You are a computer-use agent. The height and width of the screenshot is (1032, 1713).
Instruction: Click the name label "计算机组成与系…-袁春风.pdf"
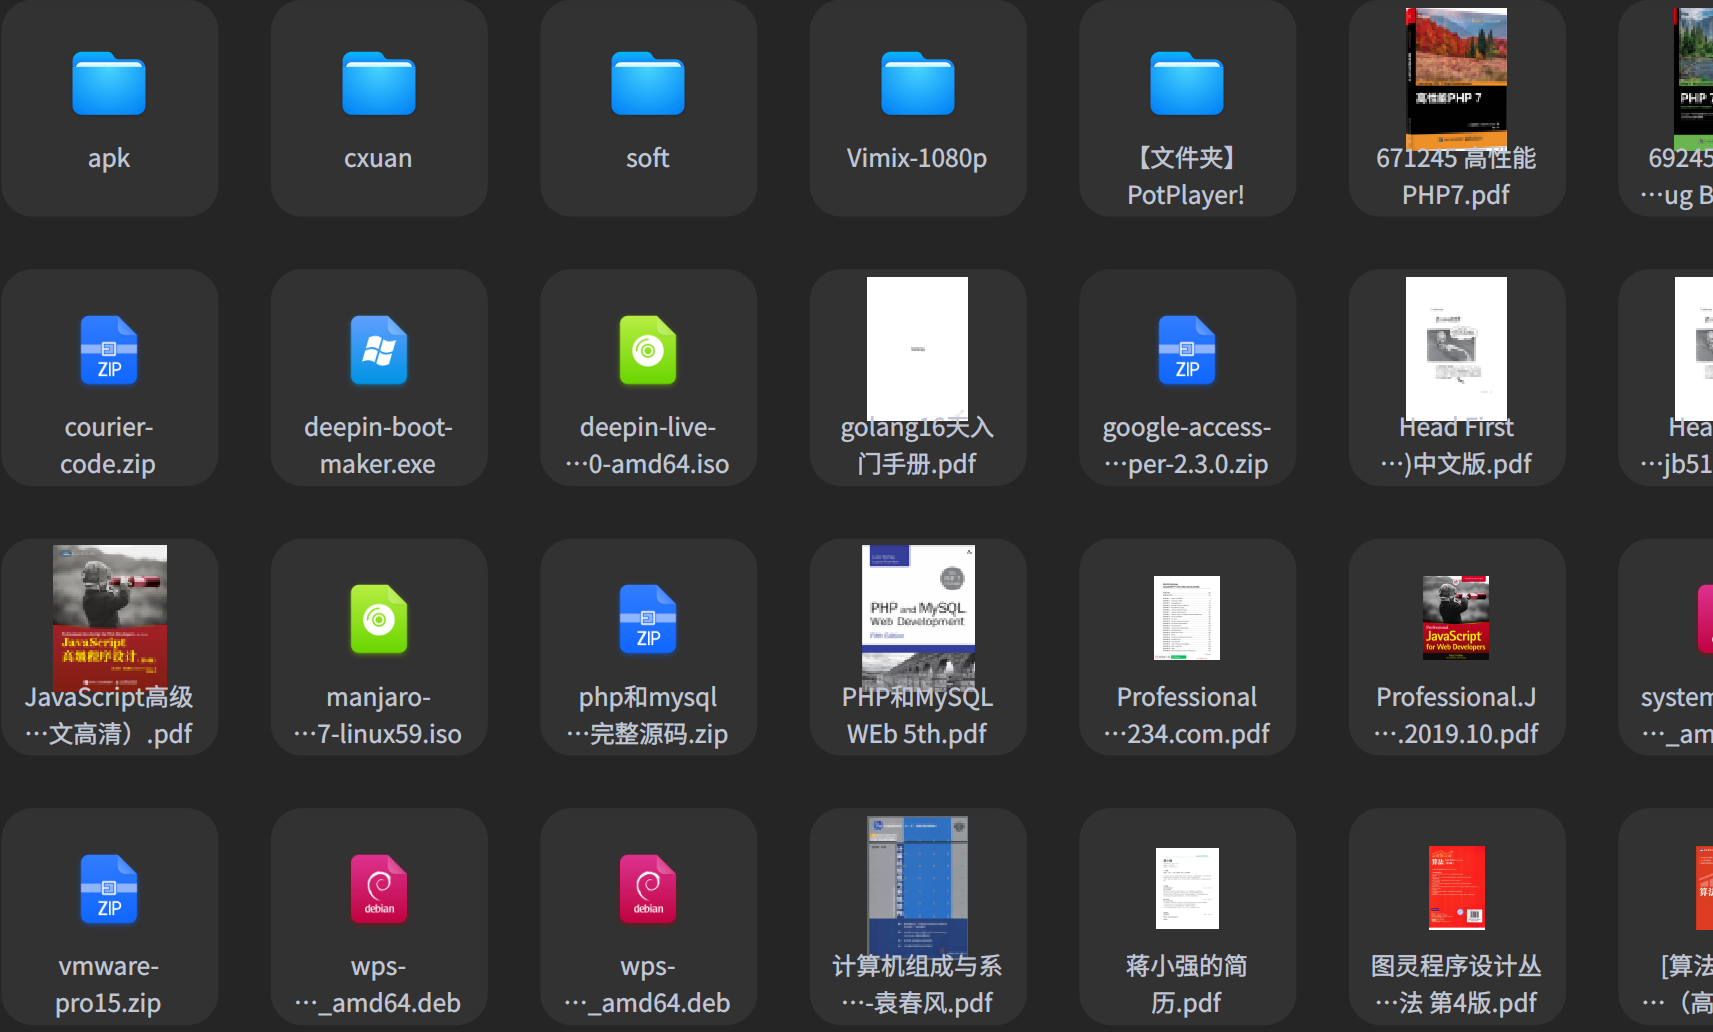(x=917, y=984)
